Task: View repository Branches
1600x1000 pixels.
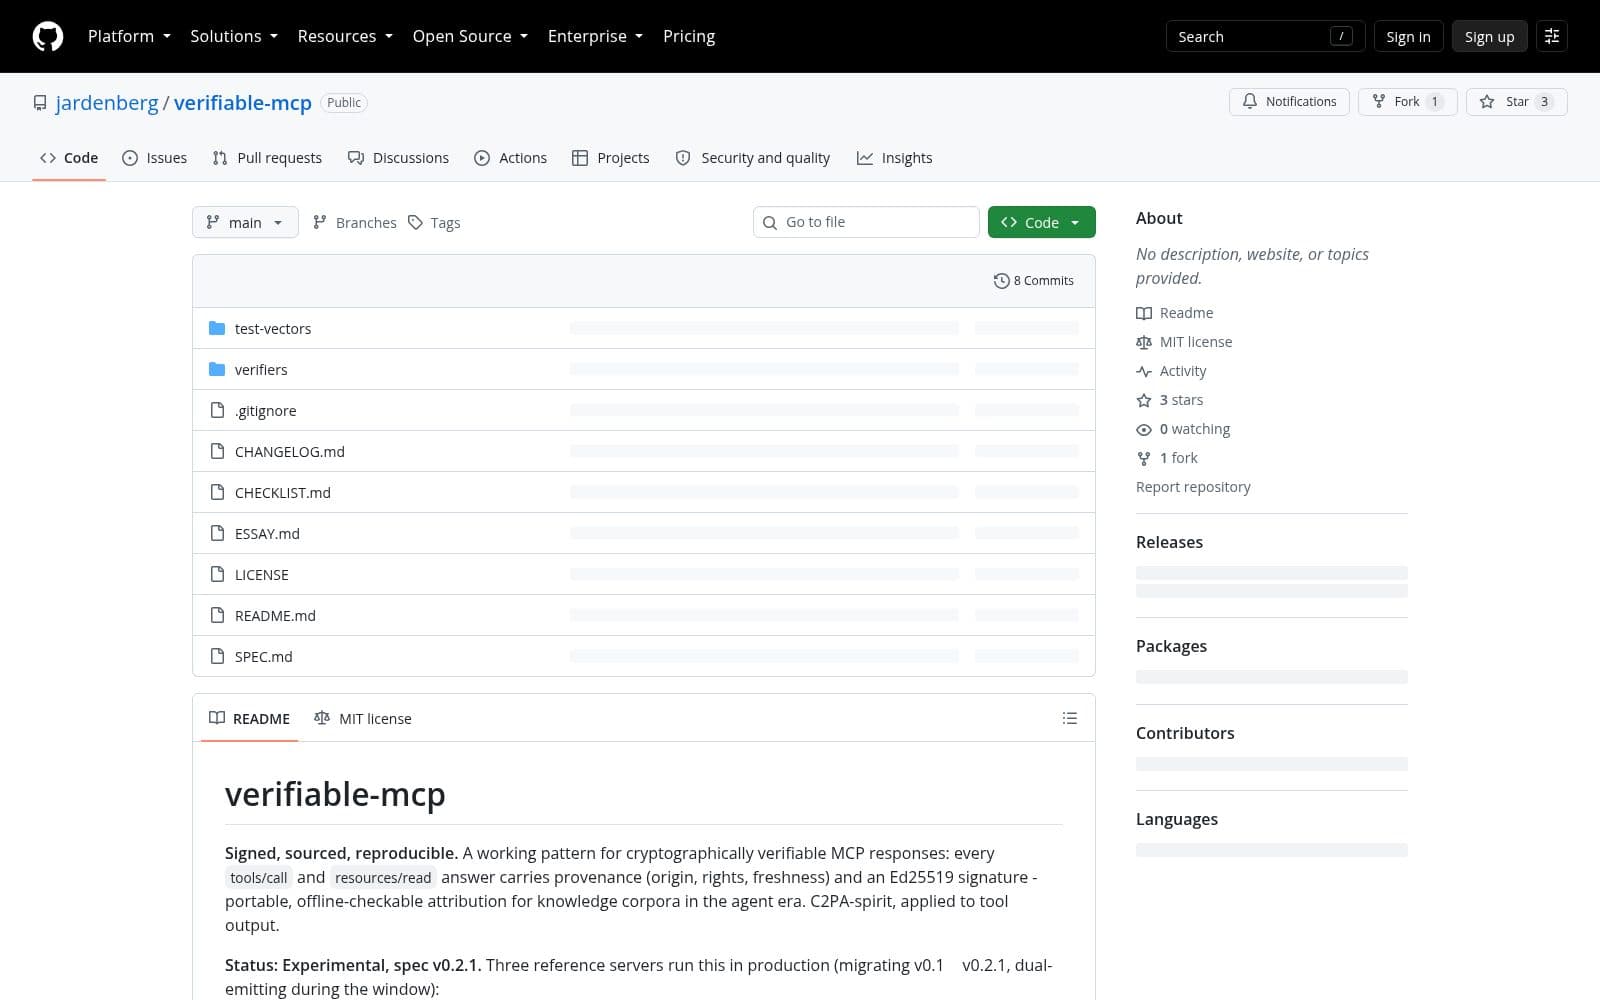Action: click(x=354, y=222)
